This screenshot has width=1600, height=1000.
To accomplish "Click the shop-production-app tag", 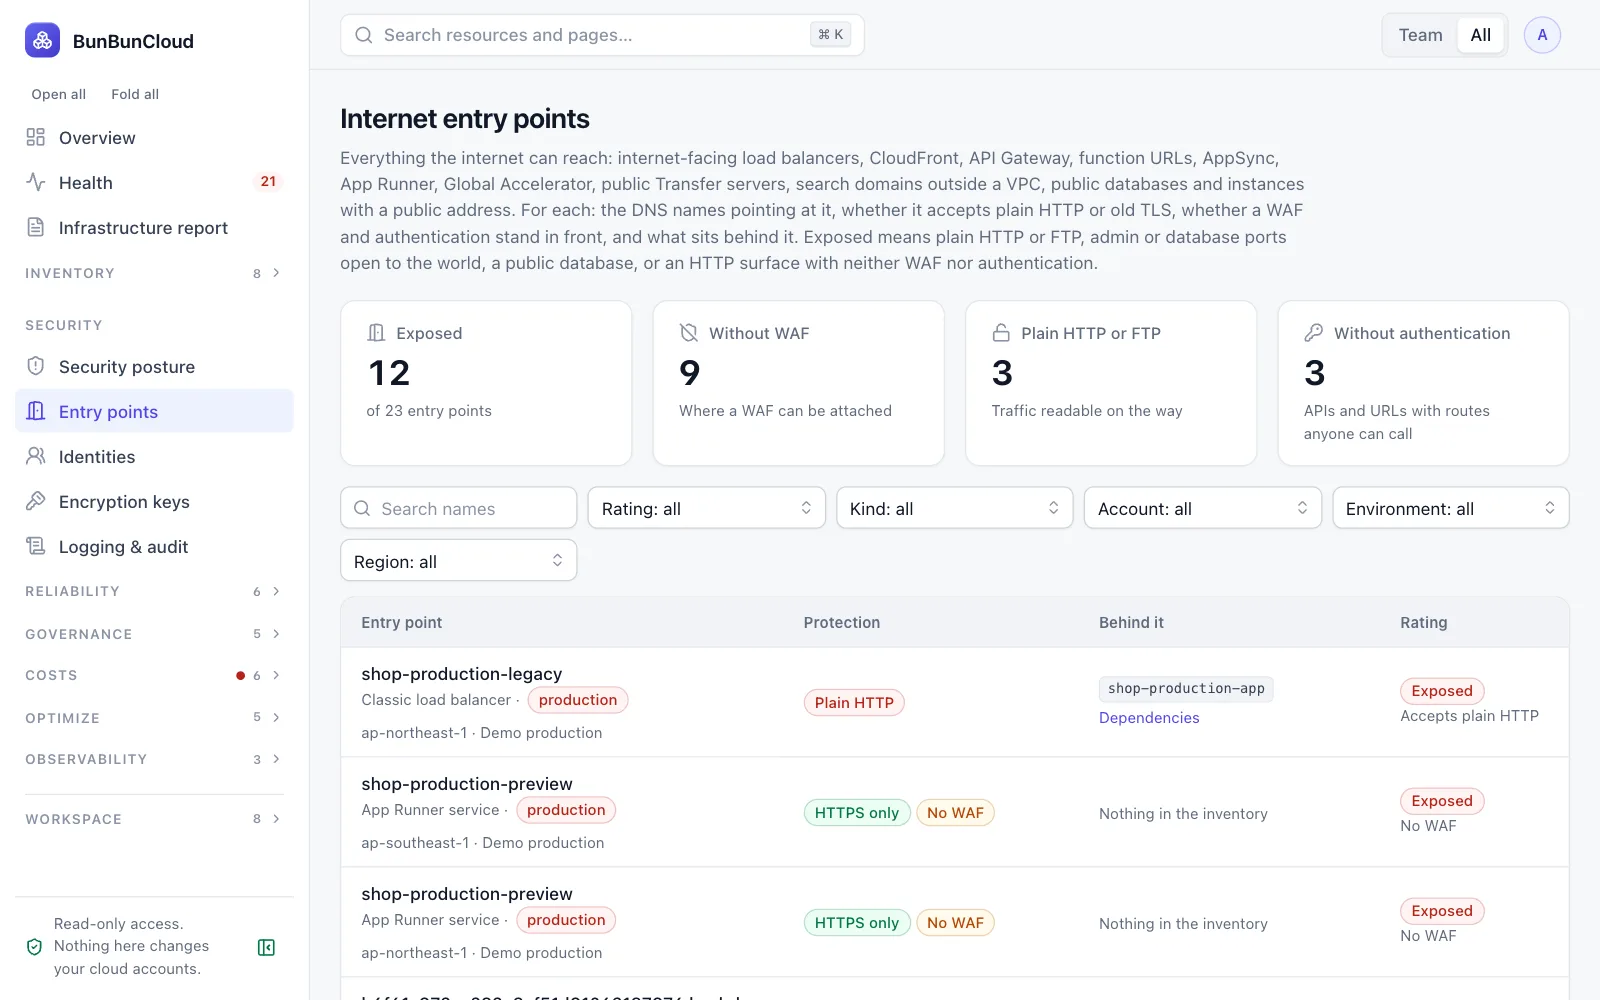I will click(1186, 688).
